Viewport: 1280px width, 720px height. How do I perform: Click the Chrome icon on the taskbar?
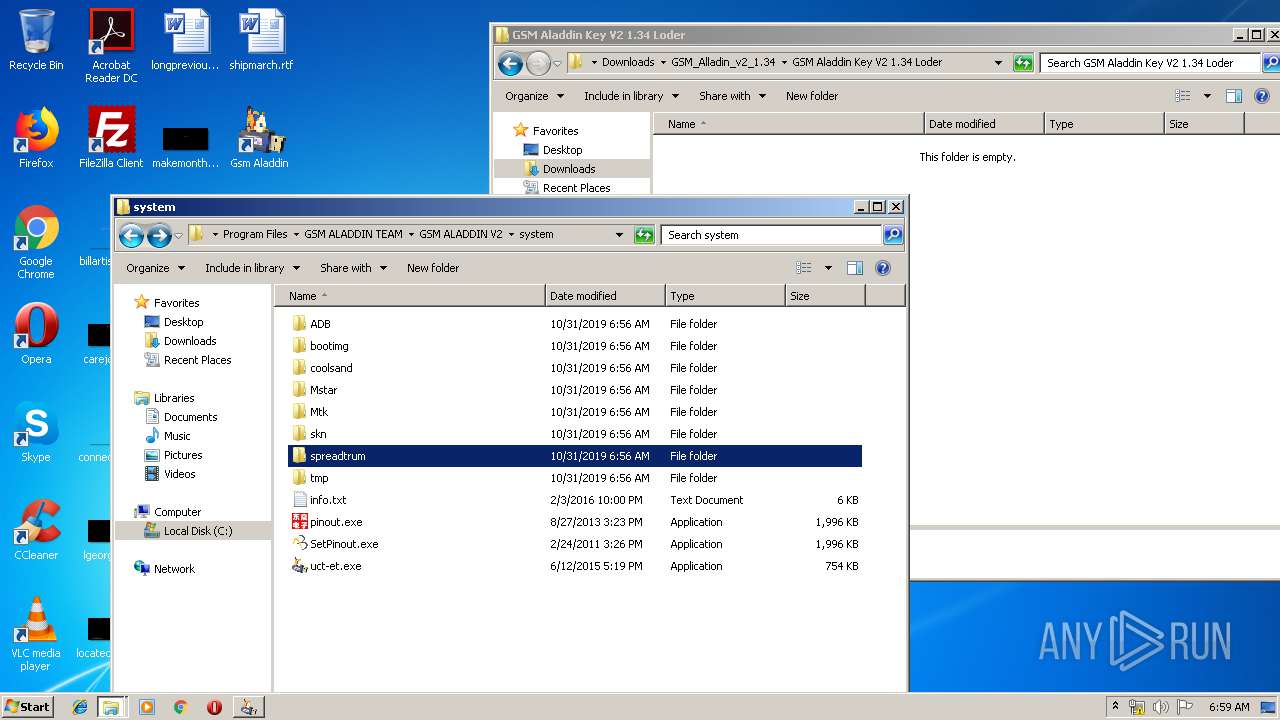pyautogui.click(x=180, y=707)
